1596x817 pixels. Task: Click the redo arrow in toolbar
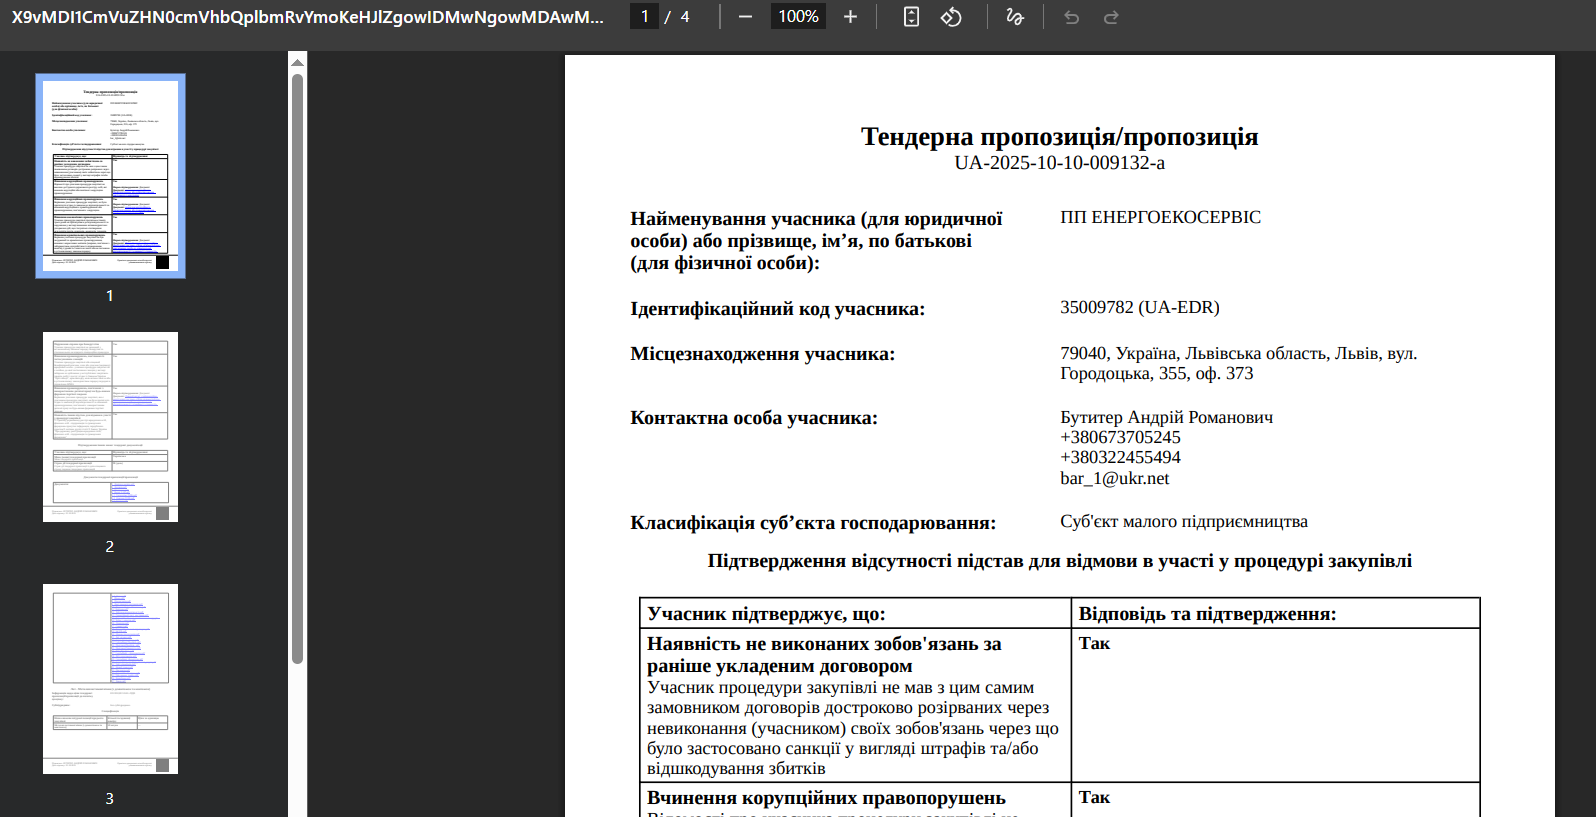[1111, 17]
